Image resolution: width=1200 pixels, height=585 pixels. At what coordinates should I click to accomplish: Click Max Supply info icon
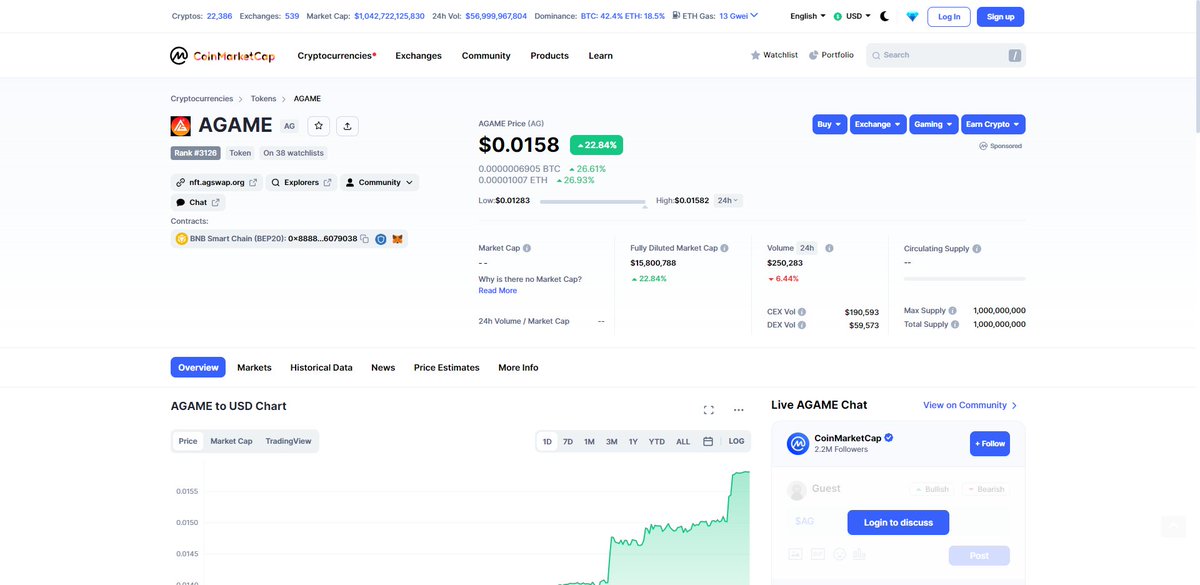point(953,311)
